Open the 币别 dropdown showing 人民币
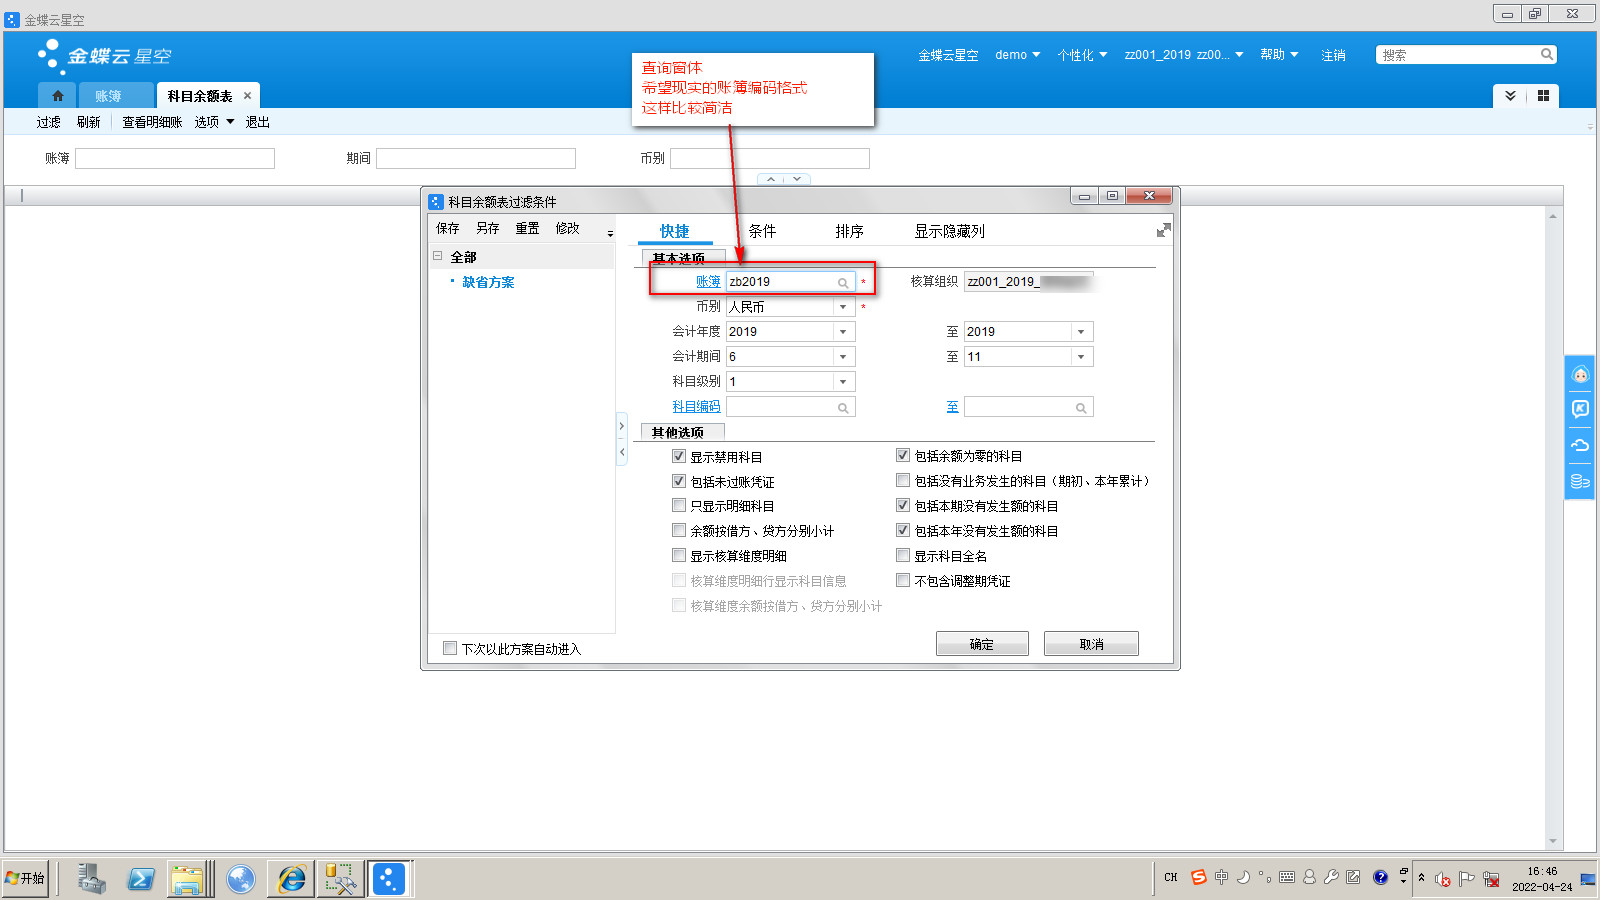This screenshot has width=1600, height=900. click(x=843, y=307)
